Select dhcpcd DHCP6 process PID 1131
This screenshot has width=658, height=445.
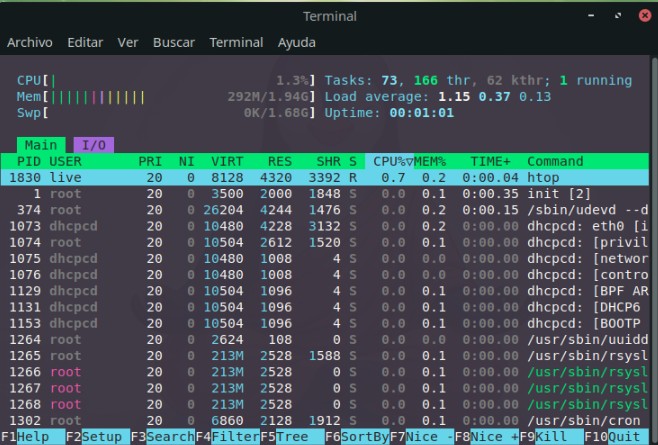[325, 307]
